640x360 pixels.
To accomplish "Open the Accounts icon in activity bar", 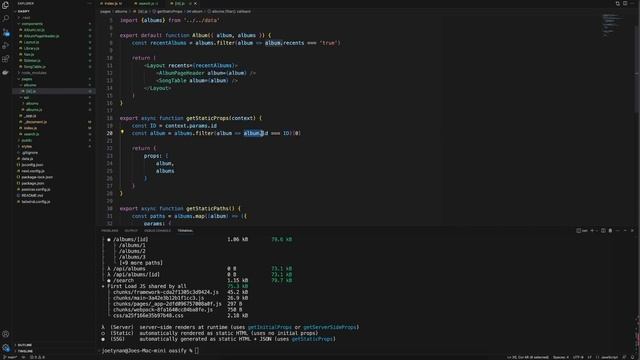I will [x=6, y=334].
